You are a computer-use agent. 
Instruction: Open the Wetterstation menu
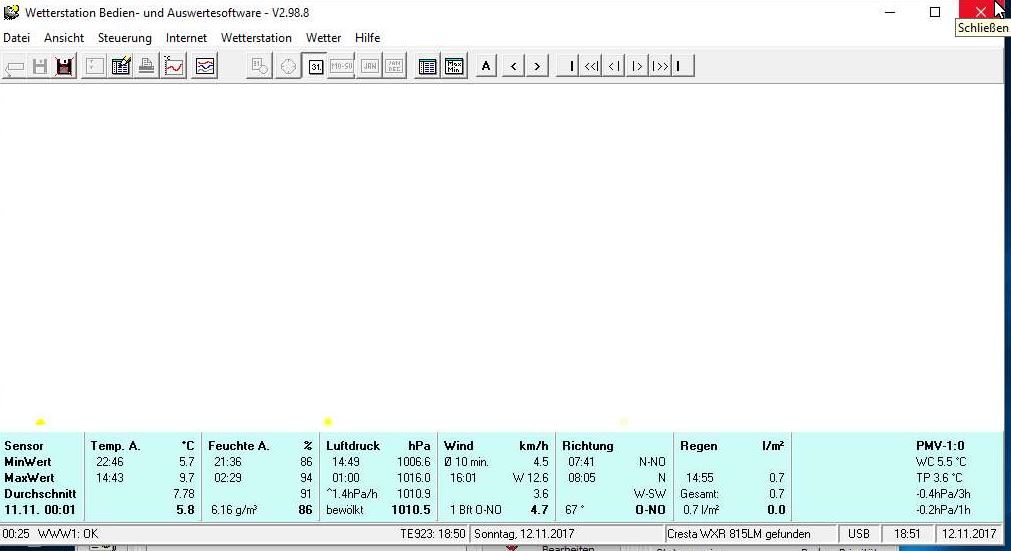(x=256, y=38)
